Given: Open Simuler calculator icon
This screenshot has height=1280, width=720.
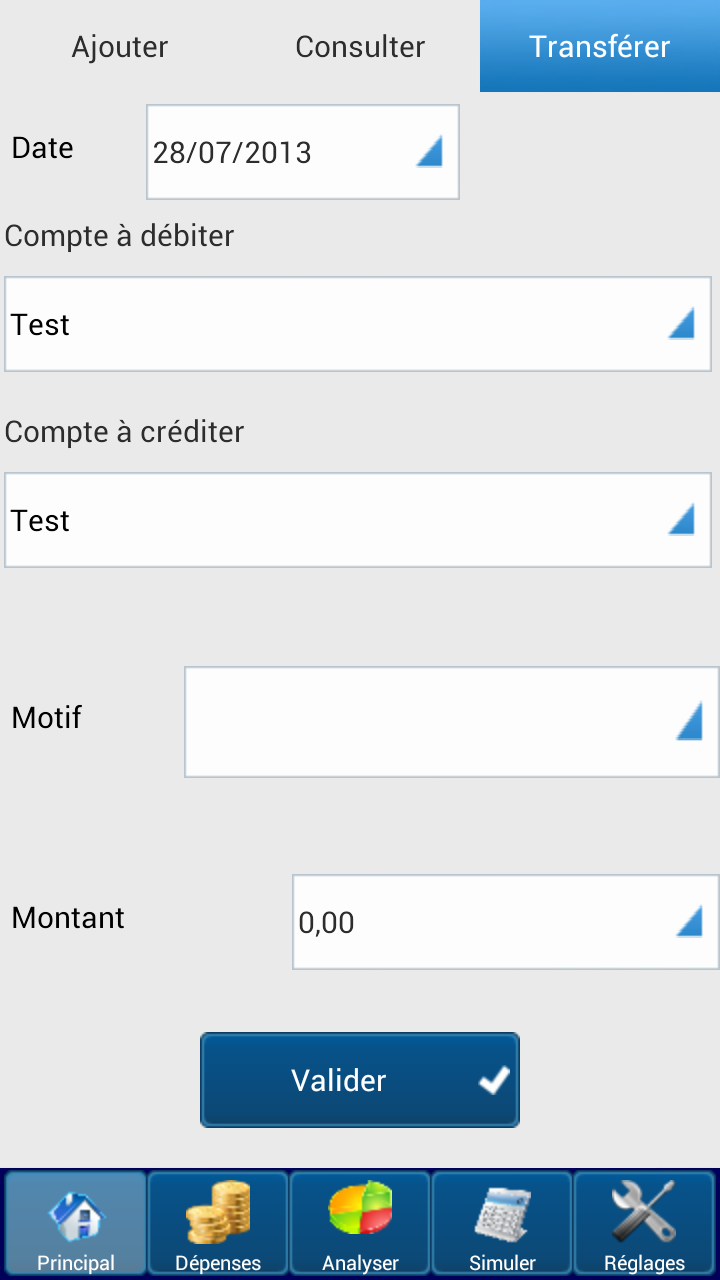Looking at the screenshot, I should click(x=502, y=1212).
